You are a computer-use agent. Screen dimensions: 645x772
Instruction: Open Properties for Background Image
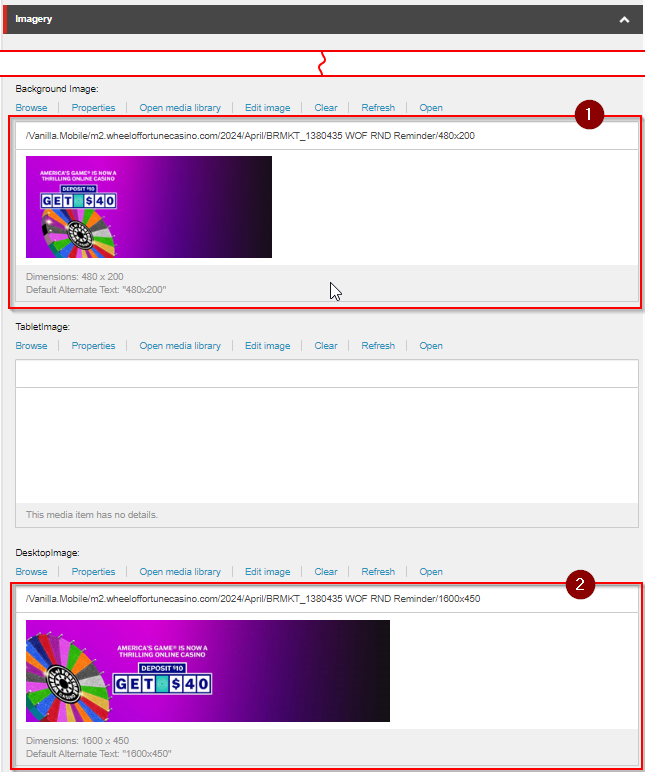[93, 108]
